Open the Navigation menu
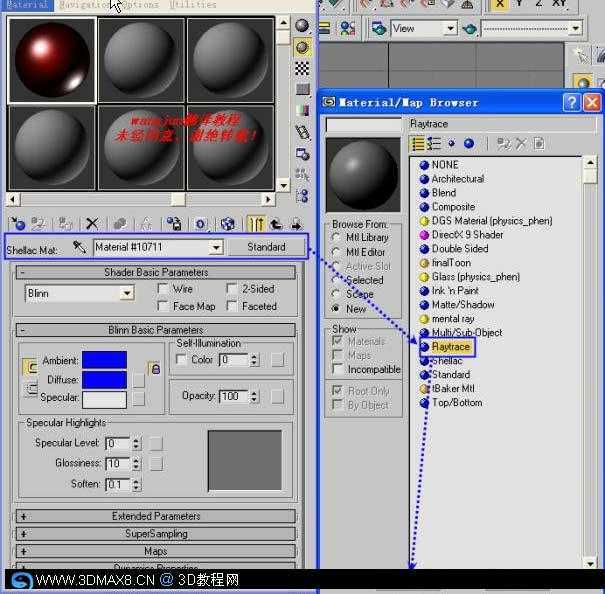605x594 pixels. pyautogui.click(x=84, y=5)
